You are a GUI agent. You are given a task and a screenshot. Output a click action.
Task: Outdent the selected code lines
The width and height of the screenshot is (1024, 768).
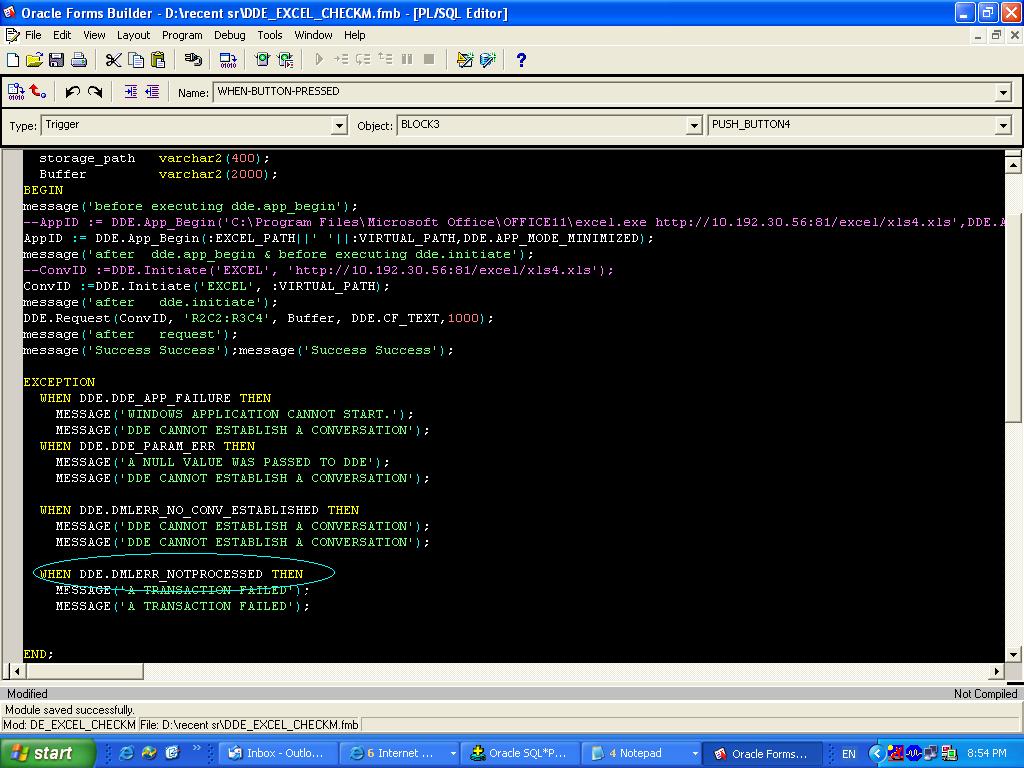click(x=152, y=92)
